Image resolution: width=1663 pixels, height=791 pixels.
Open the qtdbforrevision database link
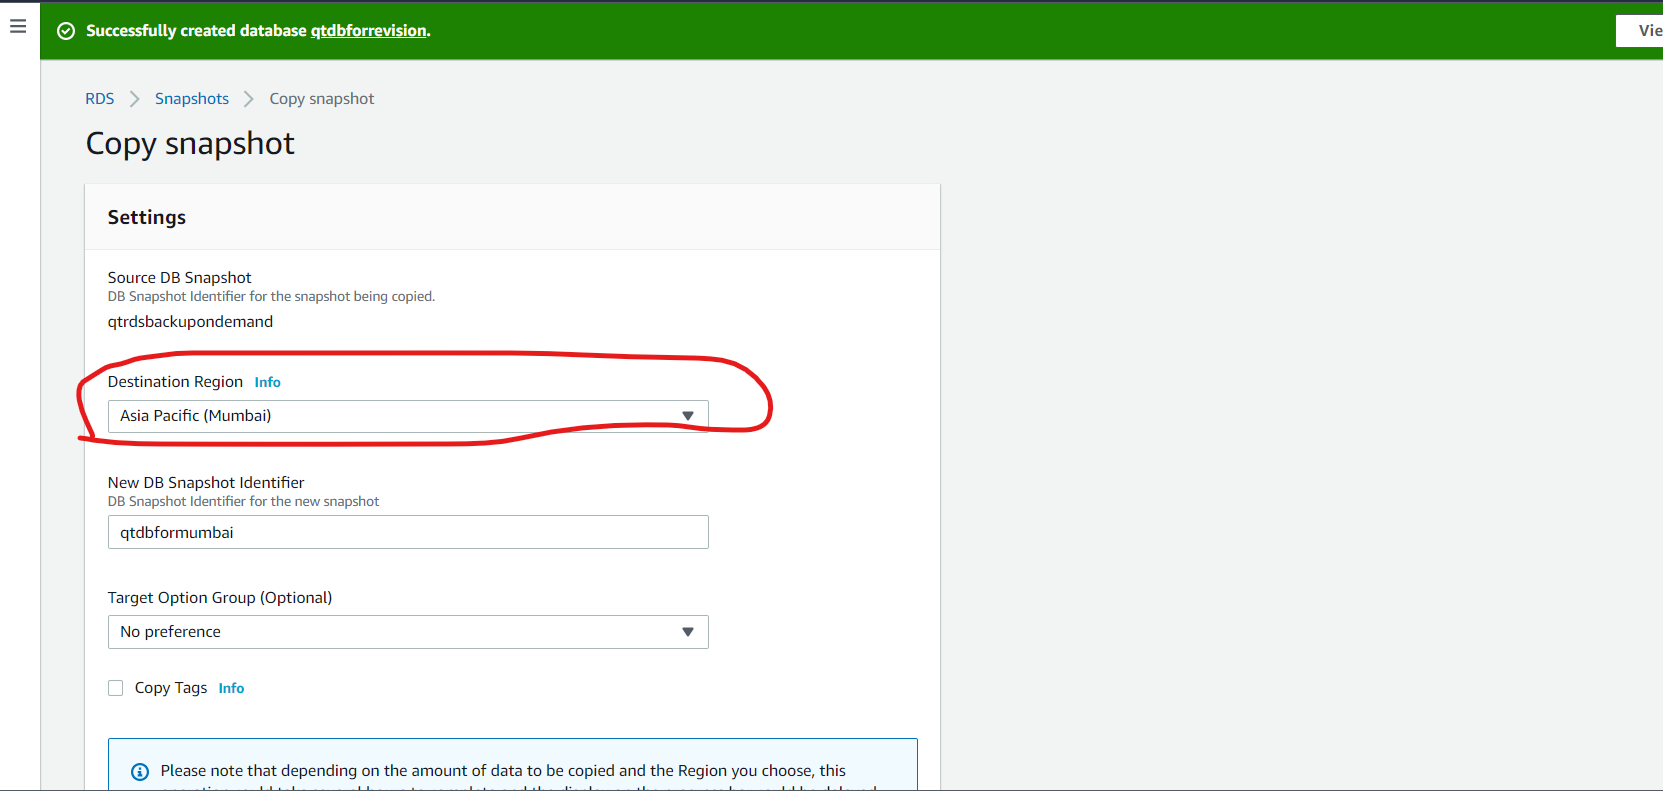coord(368,31)
